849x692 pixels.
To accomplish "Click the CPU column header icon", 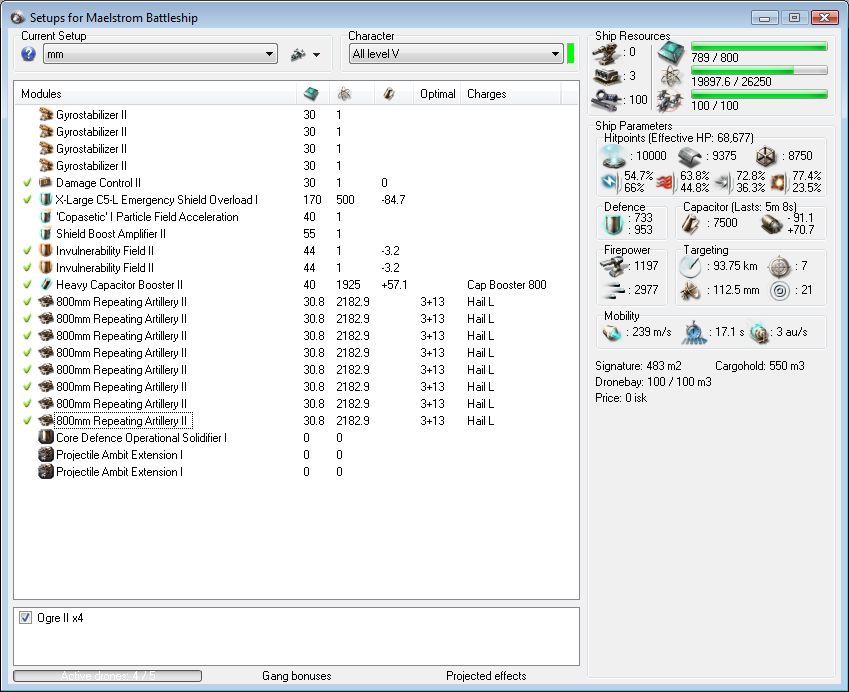I will 311,94.
